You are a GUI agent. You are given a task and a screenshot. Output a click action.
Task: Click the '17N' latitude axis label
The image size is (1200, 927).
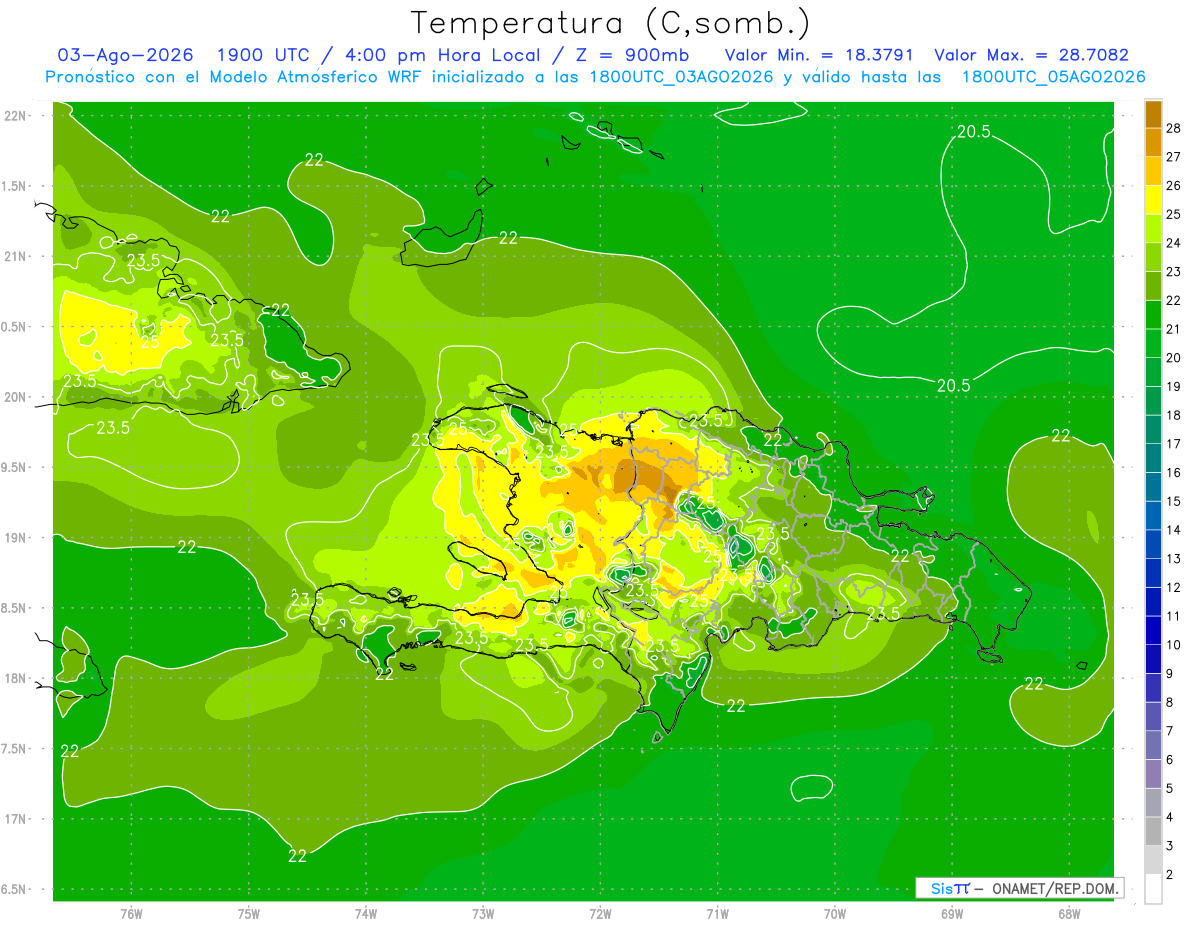point(15,819)
